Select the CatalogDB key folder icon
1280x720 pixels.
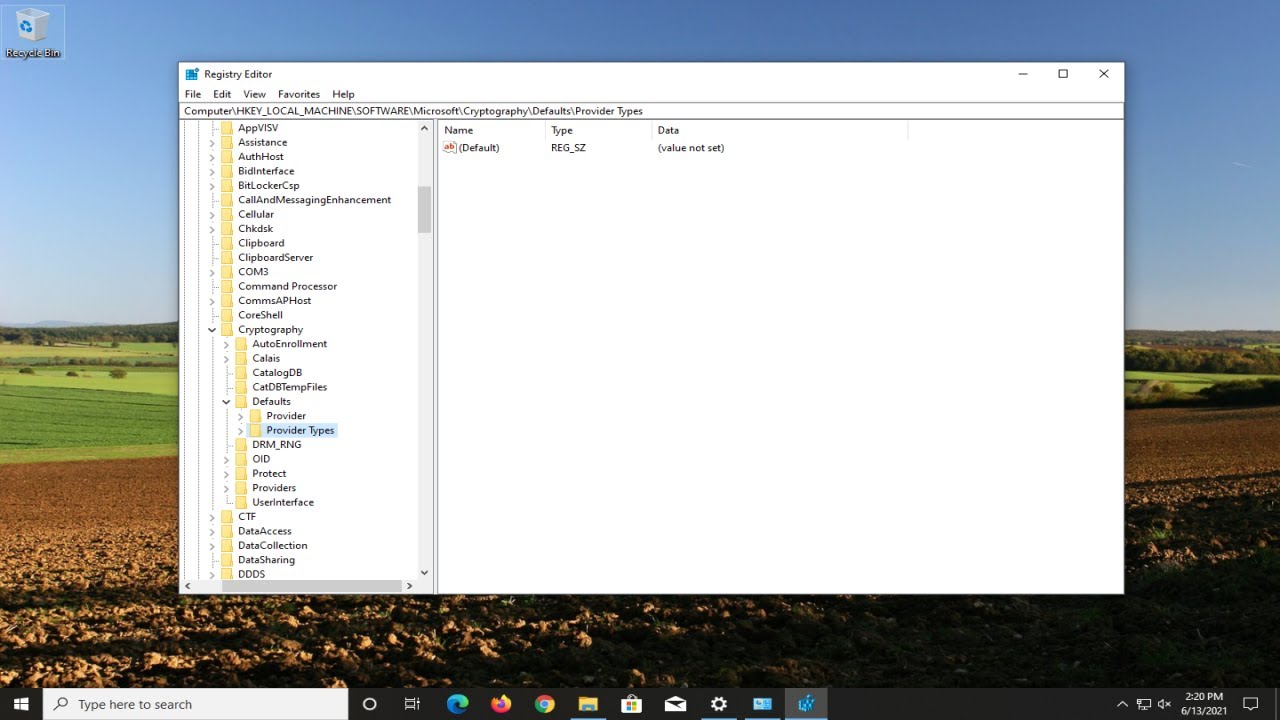coord(241,372)
